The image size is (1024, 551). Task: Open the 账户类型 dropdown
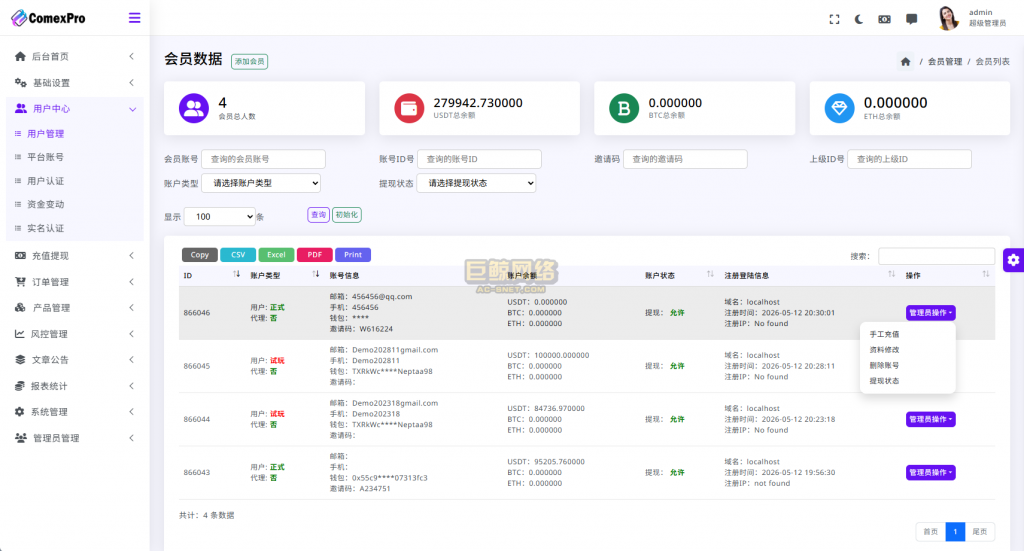click(261, 183)
